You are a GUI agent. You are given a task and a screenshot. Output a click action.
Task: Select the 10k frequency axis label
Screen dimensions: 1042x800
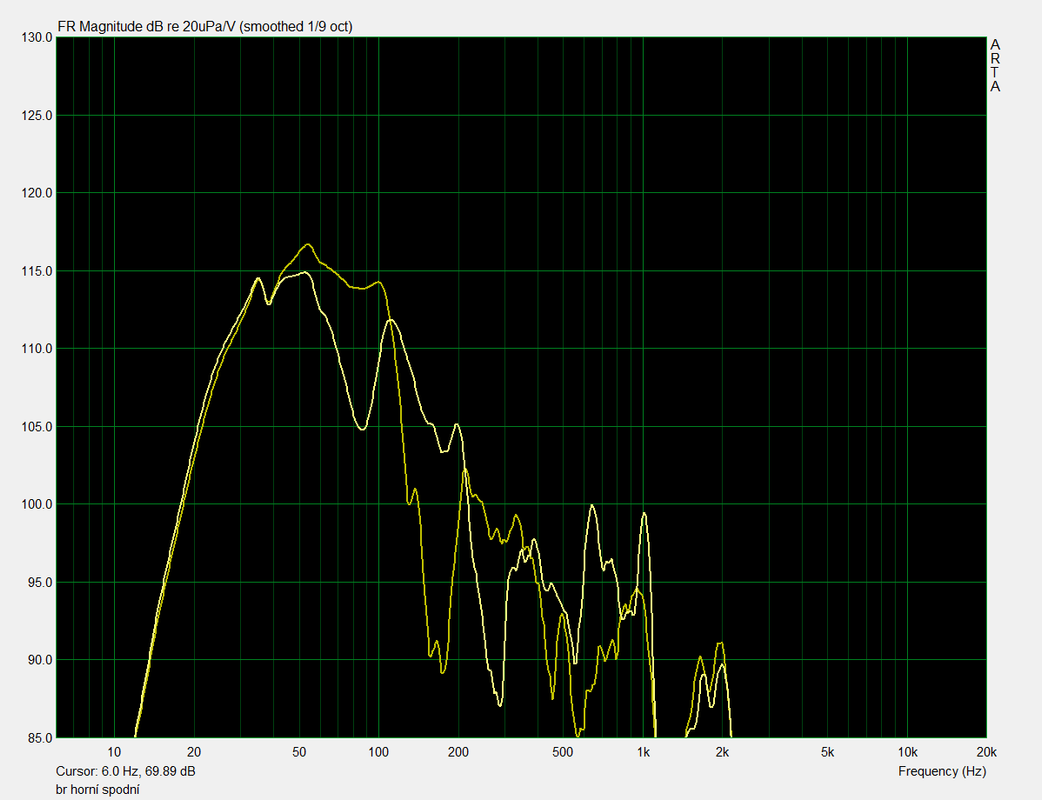[x=908, y=752]
